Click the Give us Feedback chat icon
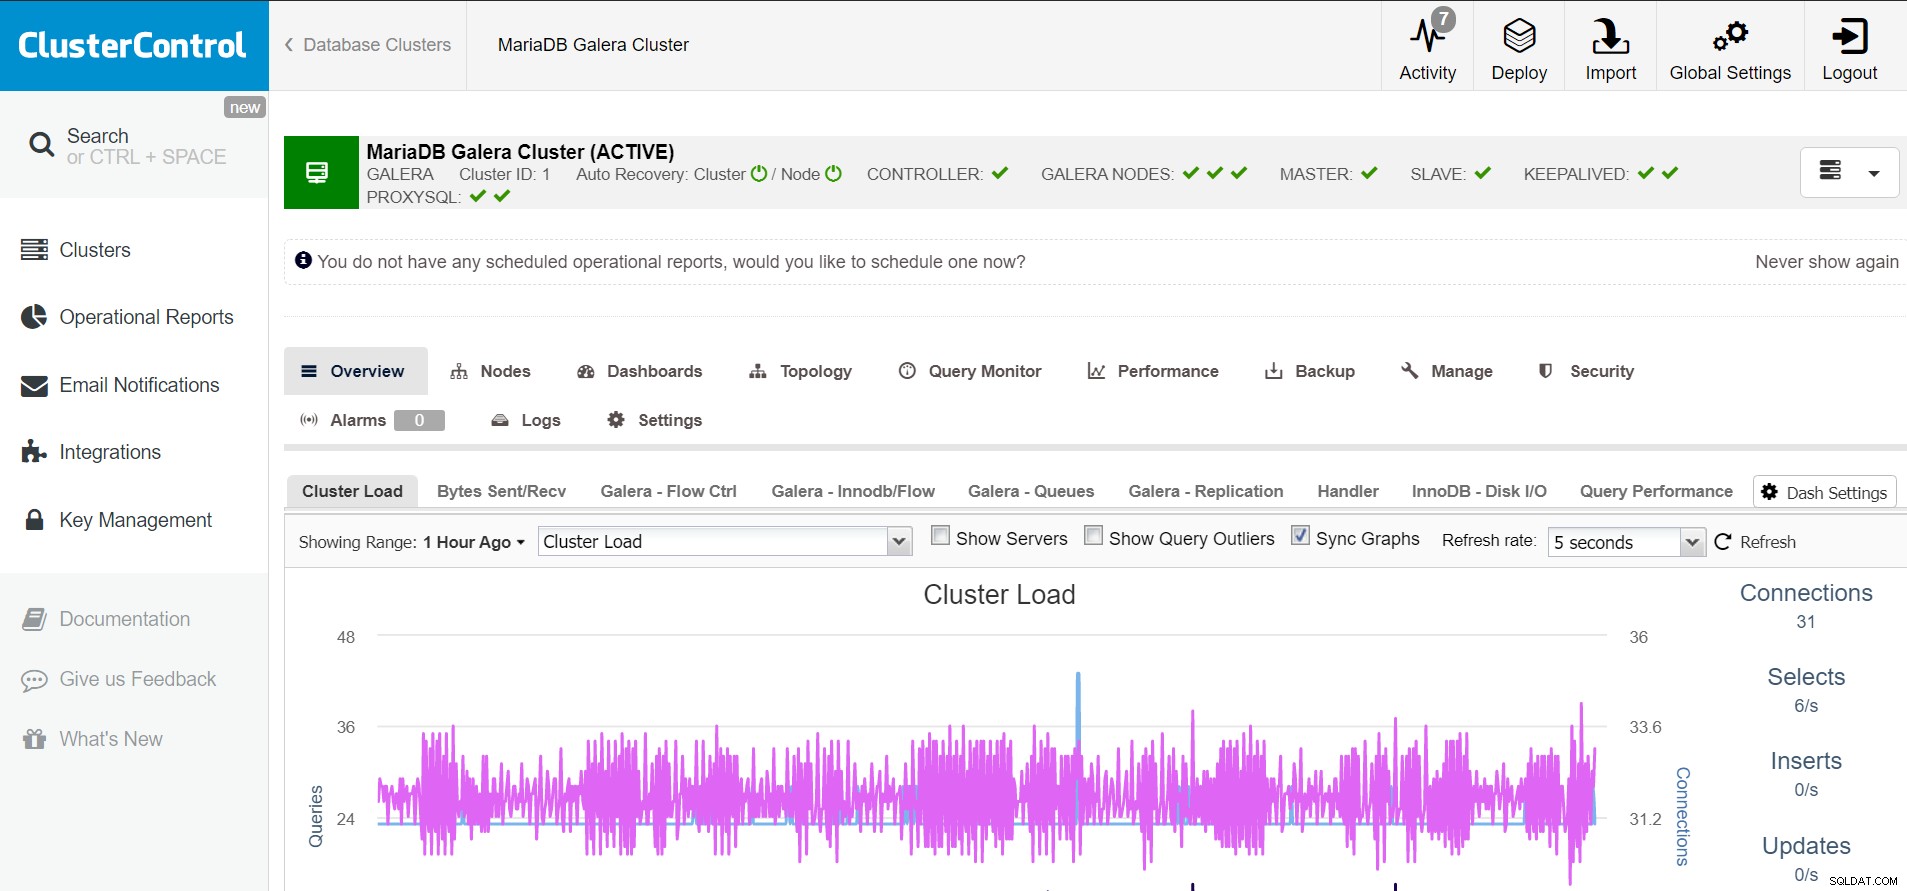1907x891 pixels. [x=34, y=680]
